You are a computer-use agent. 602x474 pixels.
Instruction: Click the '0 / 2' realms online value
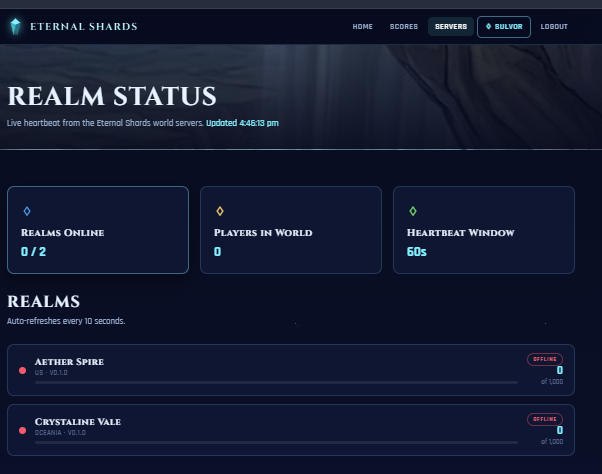point(33,252)
